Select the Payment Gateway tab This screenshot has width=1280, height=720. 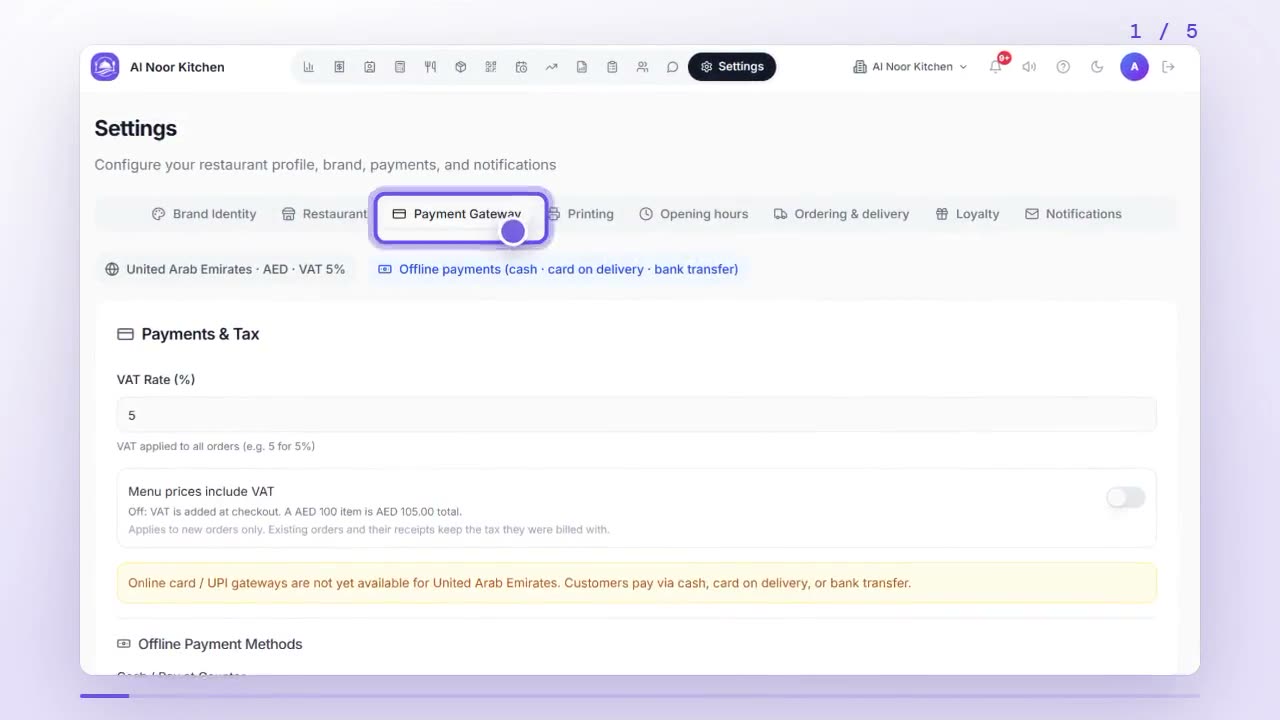[x=459, y=214]
